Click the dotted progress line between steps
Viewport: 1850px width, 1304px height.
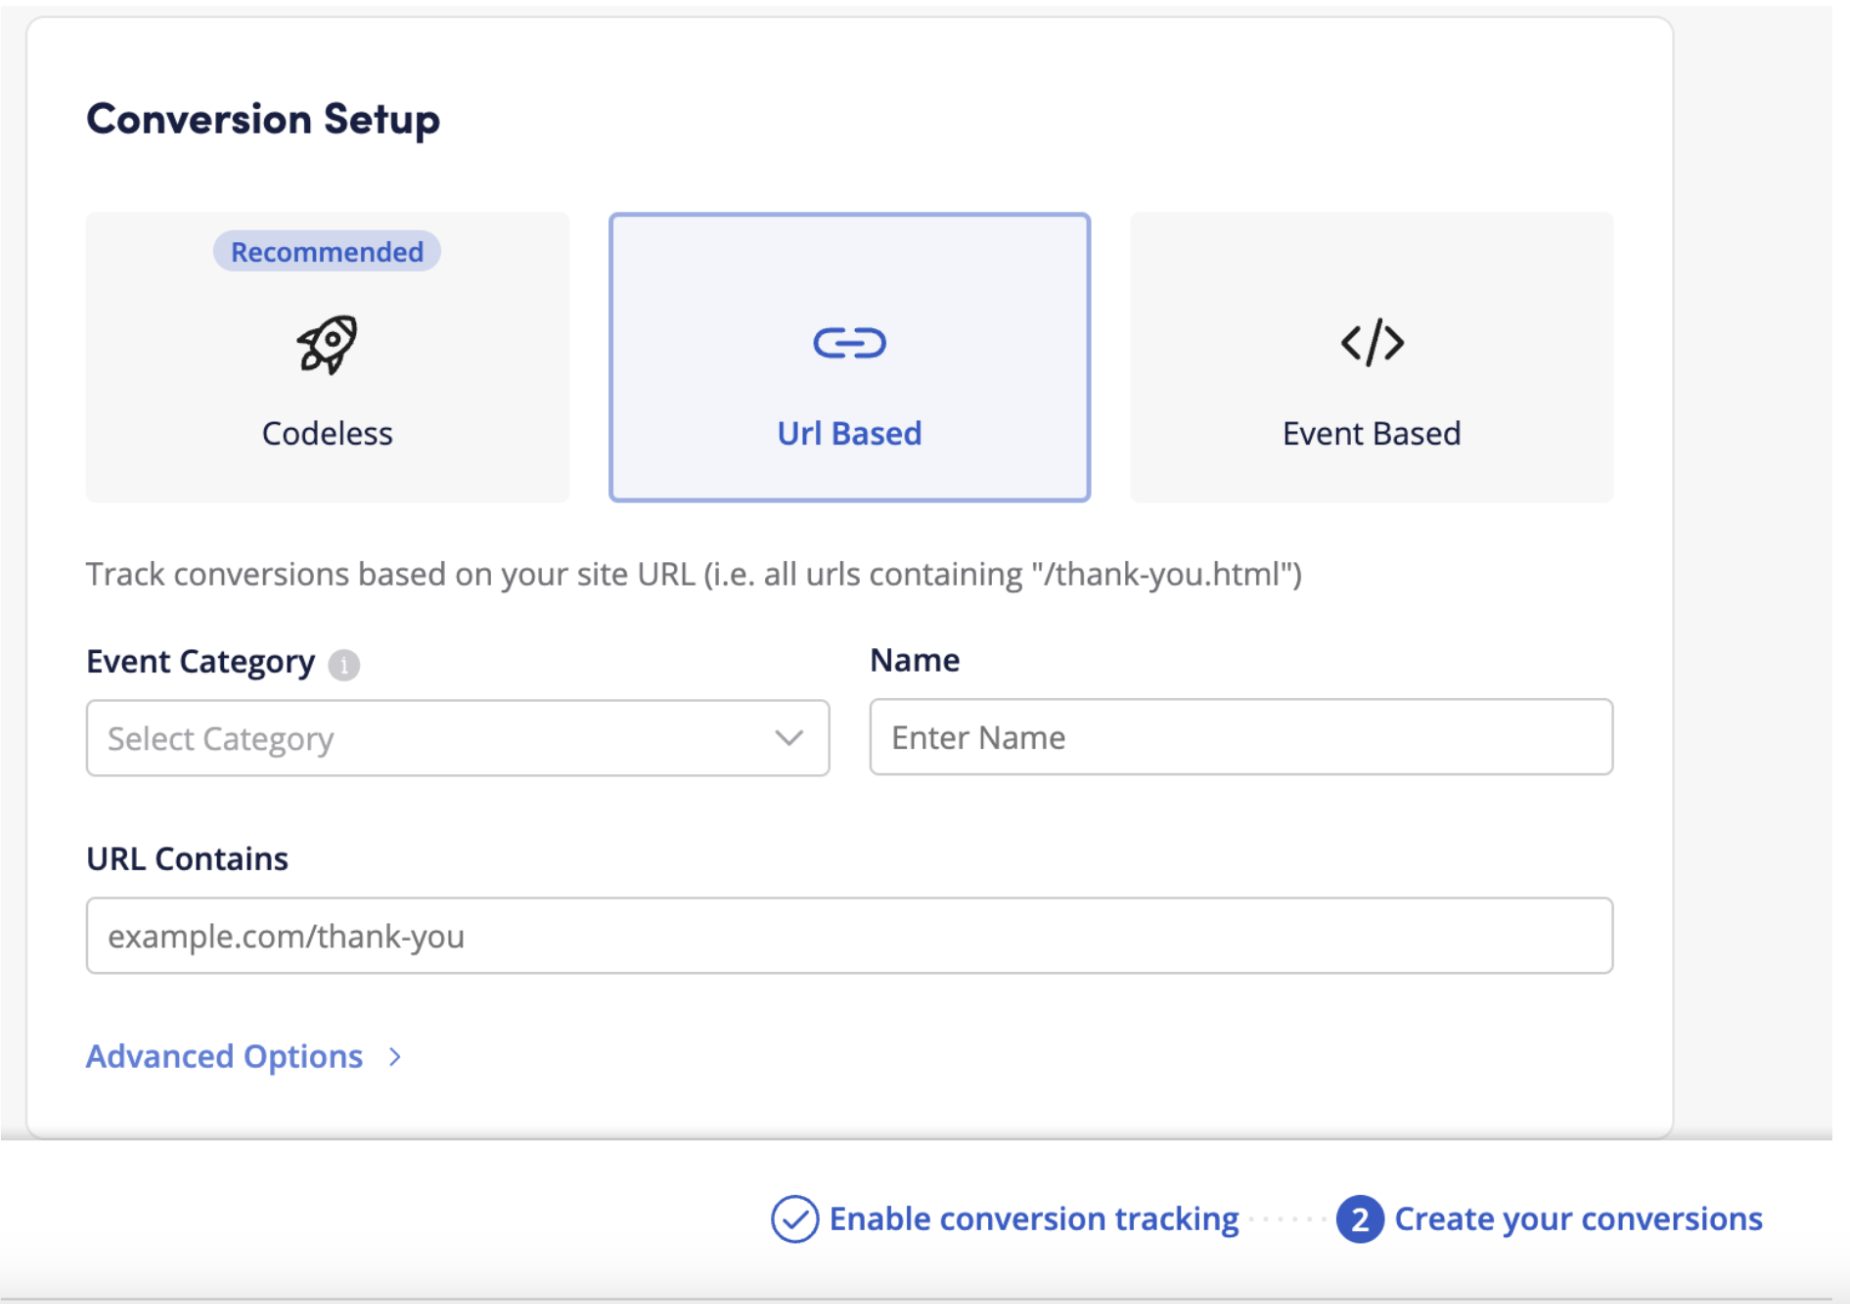1290,1219
